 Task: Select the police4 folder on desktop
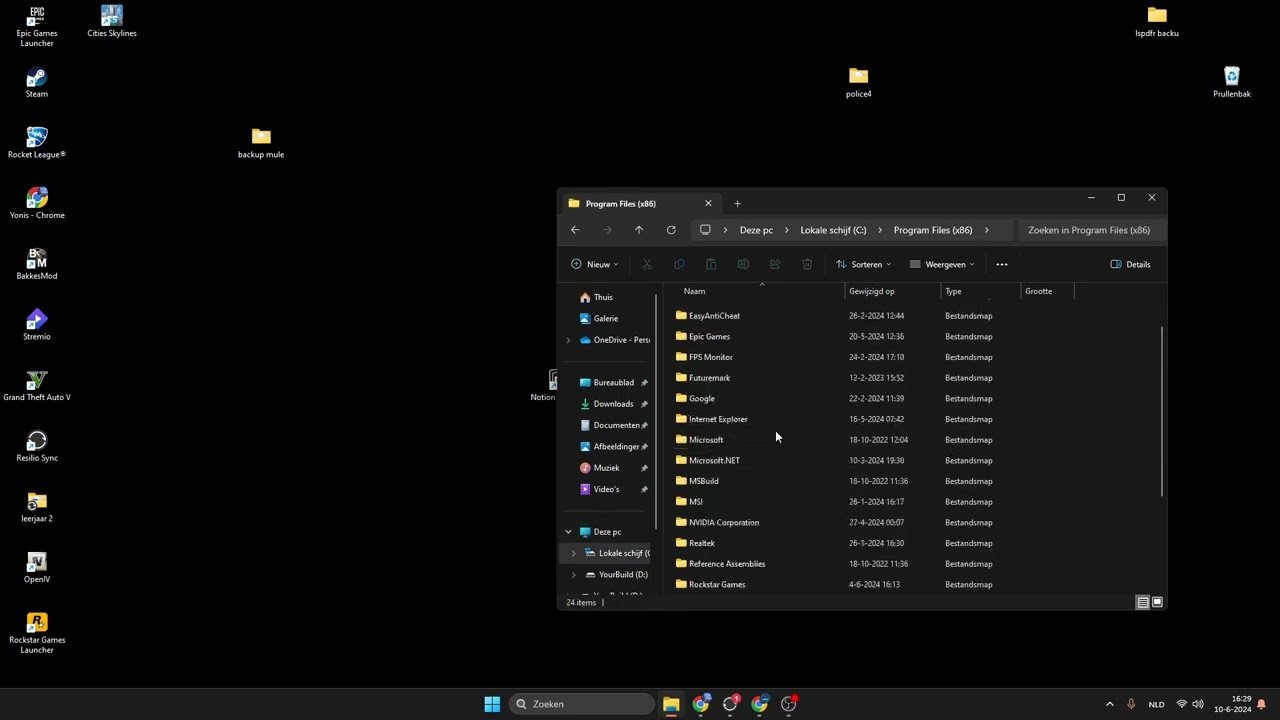859,83
